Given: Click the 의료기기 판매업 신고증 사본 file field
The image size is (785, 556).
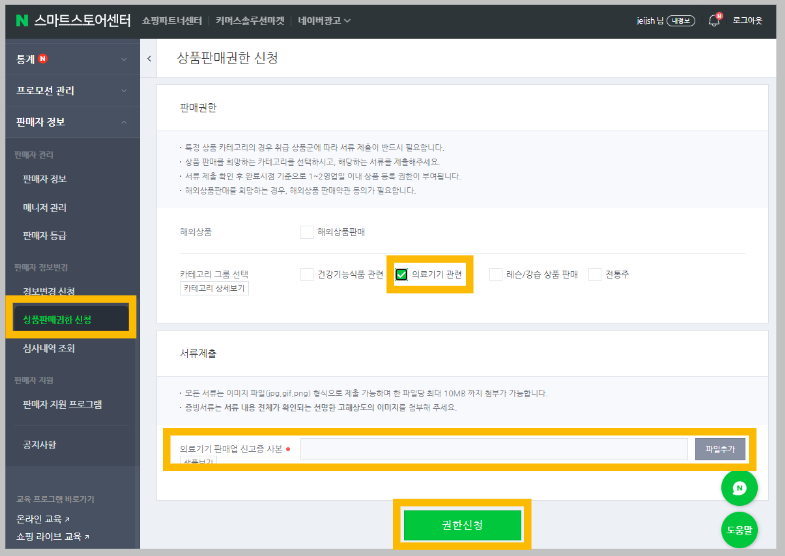Looking at the screenshot, I should [x=494, y=449].
